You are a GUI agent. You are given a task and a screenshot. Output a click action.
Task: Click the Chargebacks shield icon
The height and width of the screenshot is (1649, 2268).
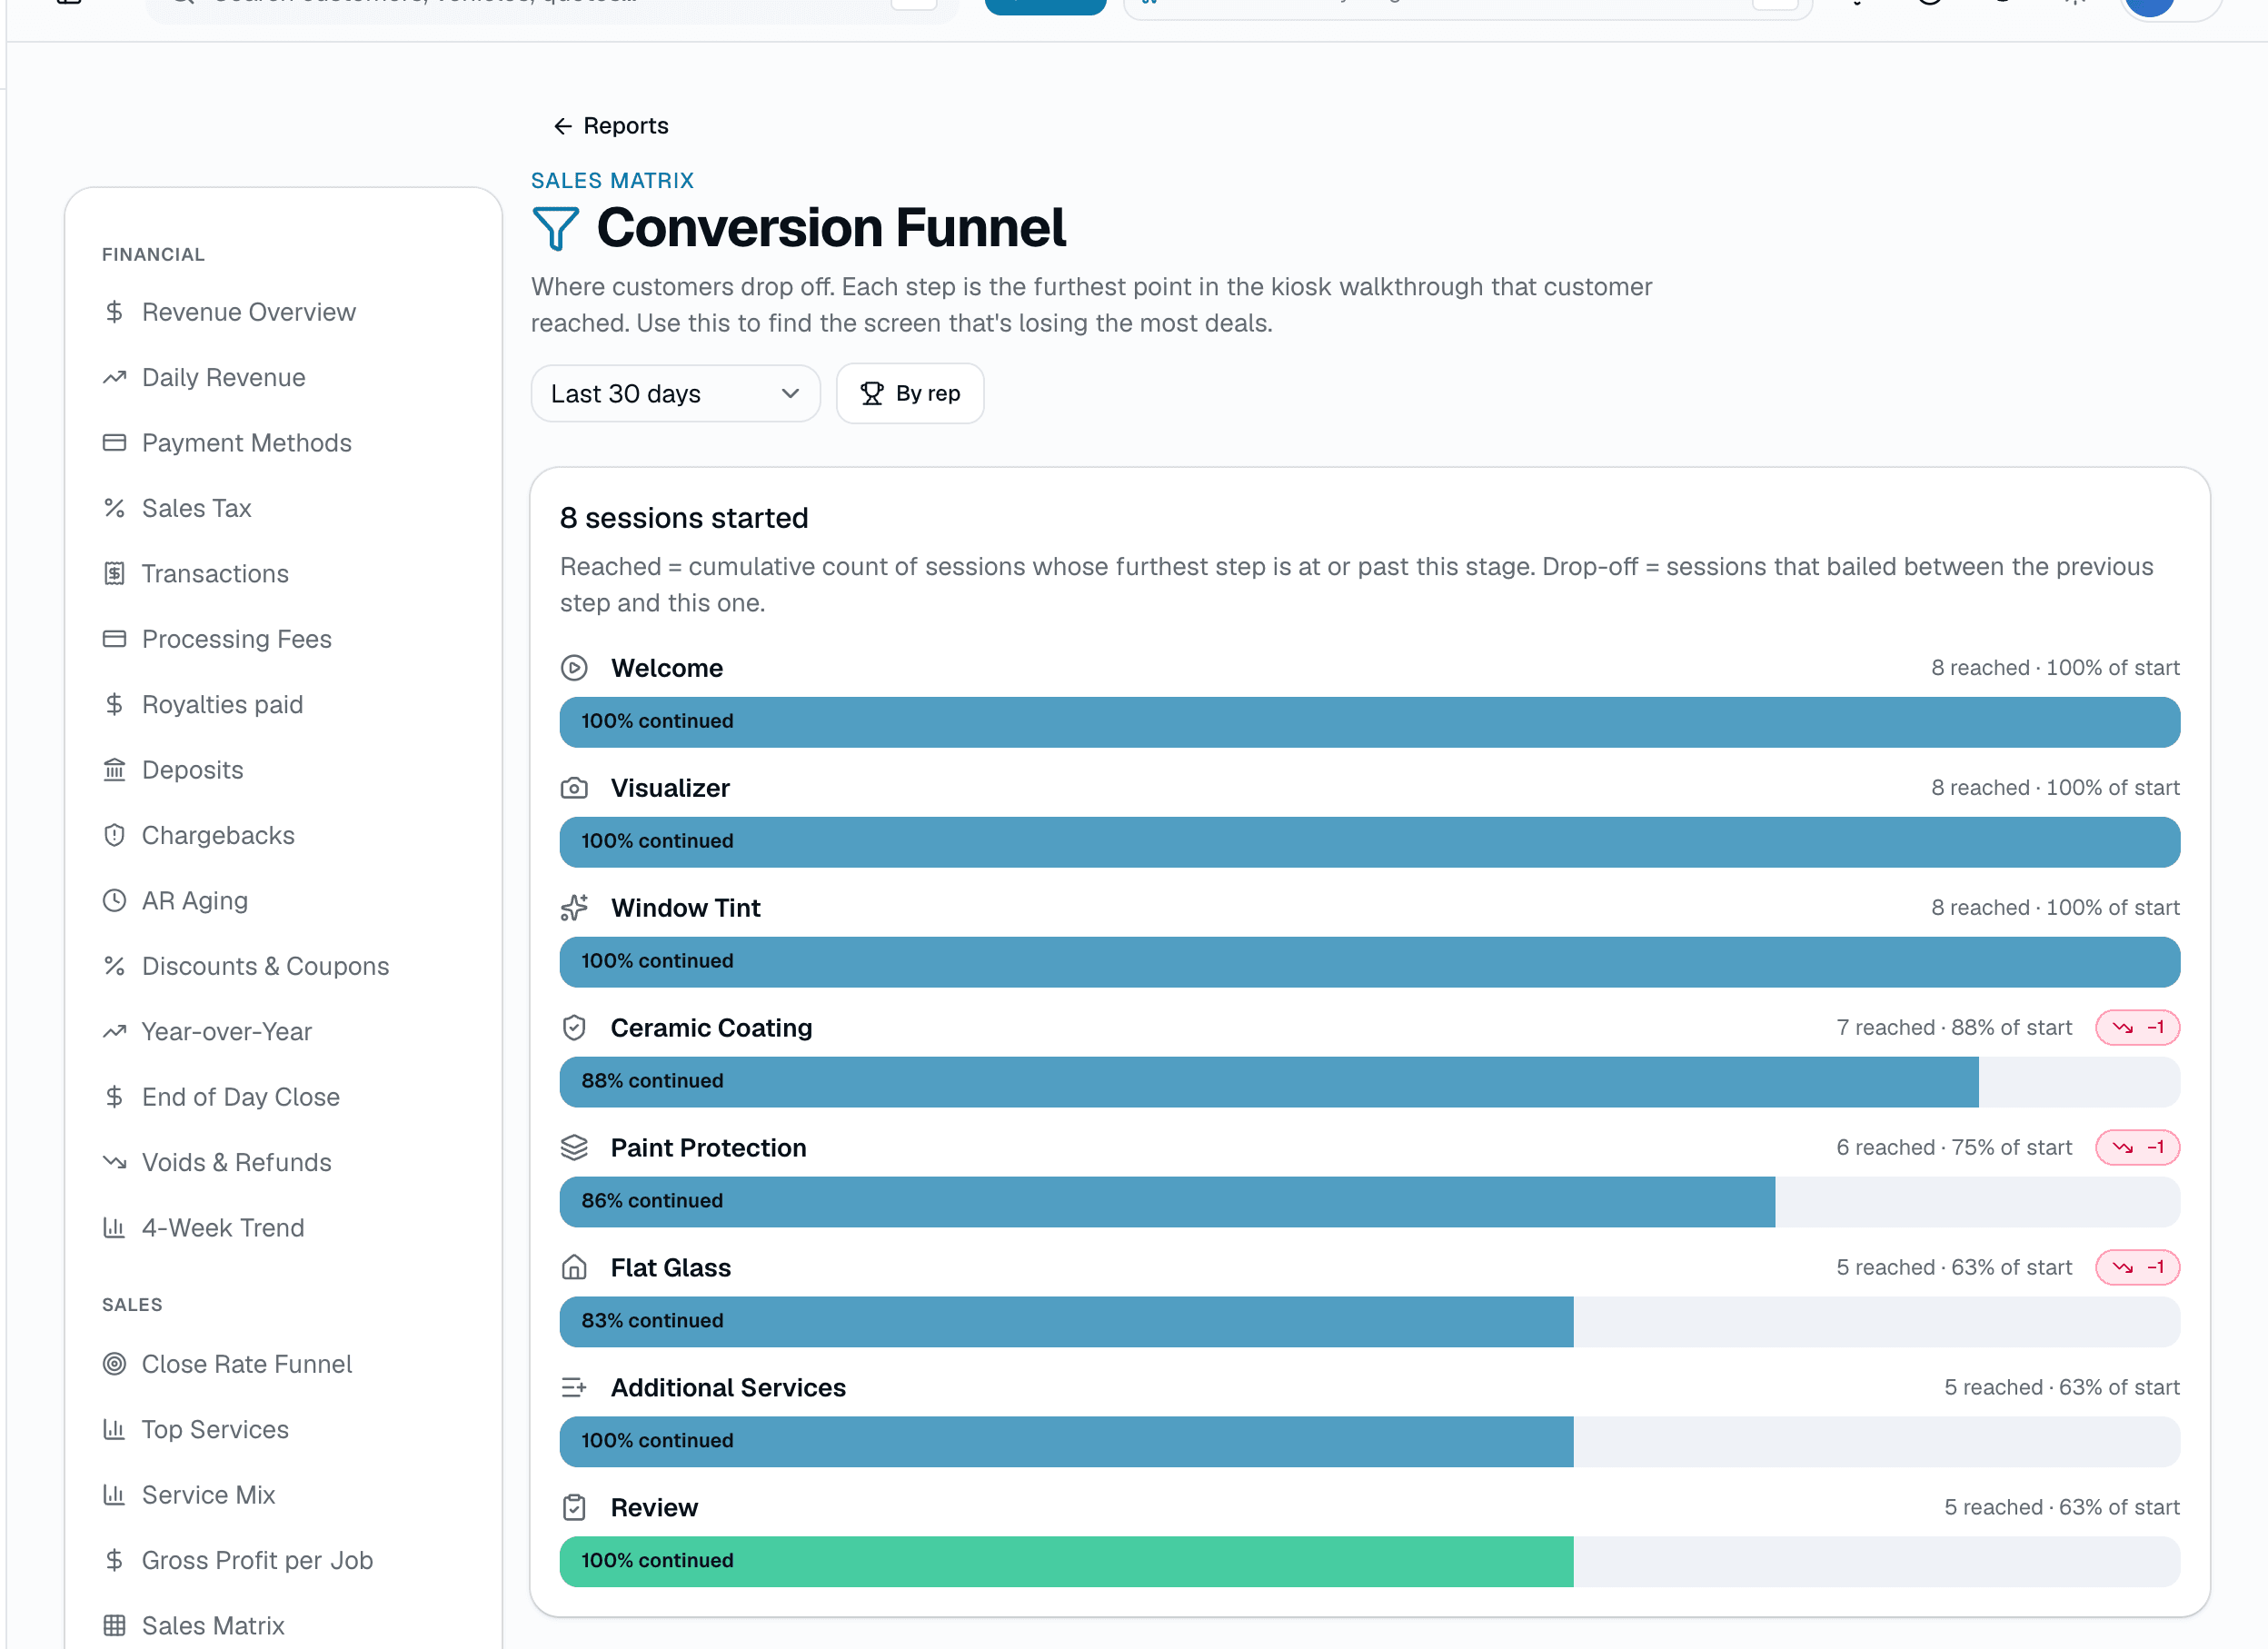(114, 835)
